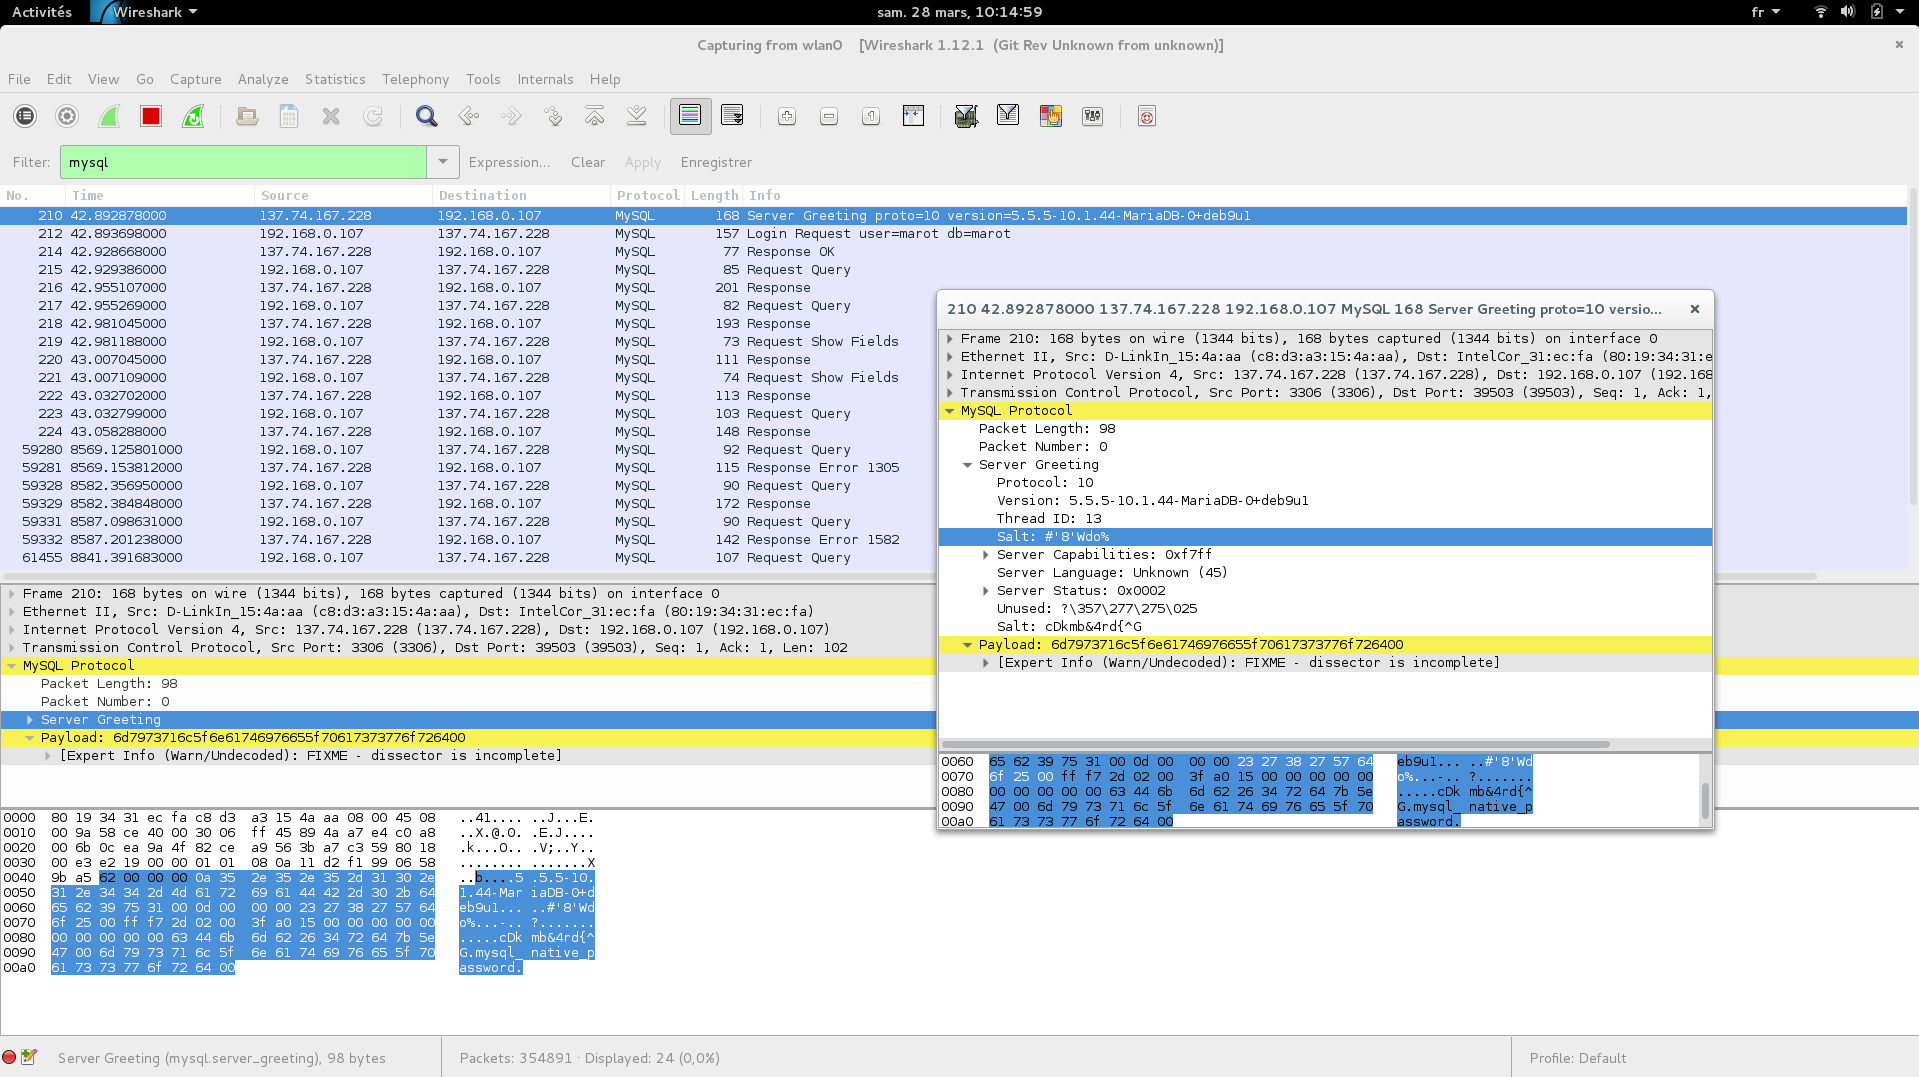Open the capture filters icon
The image size is (1919, 1077).
pos(966,117)
